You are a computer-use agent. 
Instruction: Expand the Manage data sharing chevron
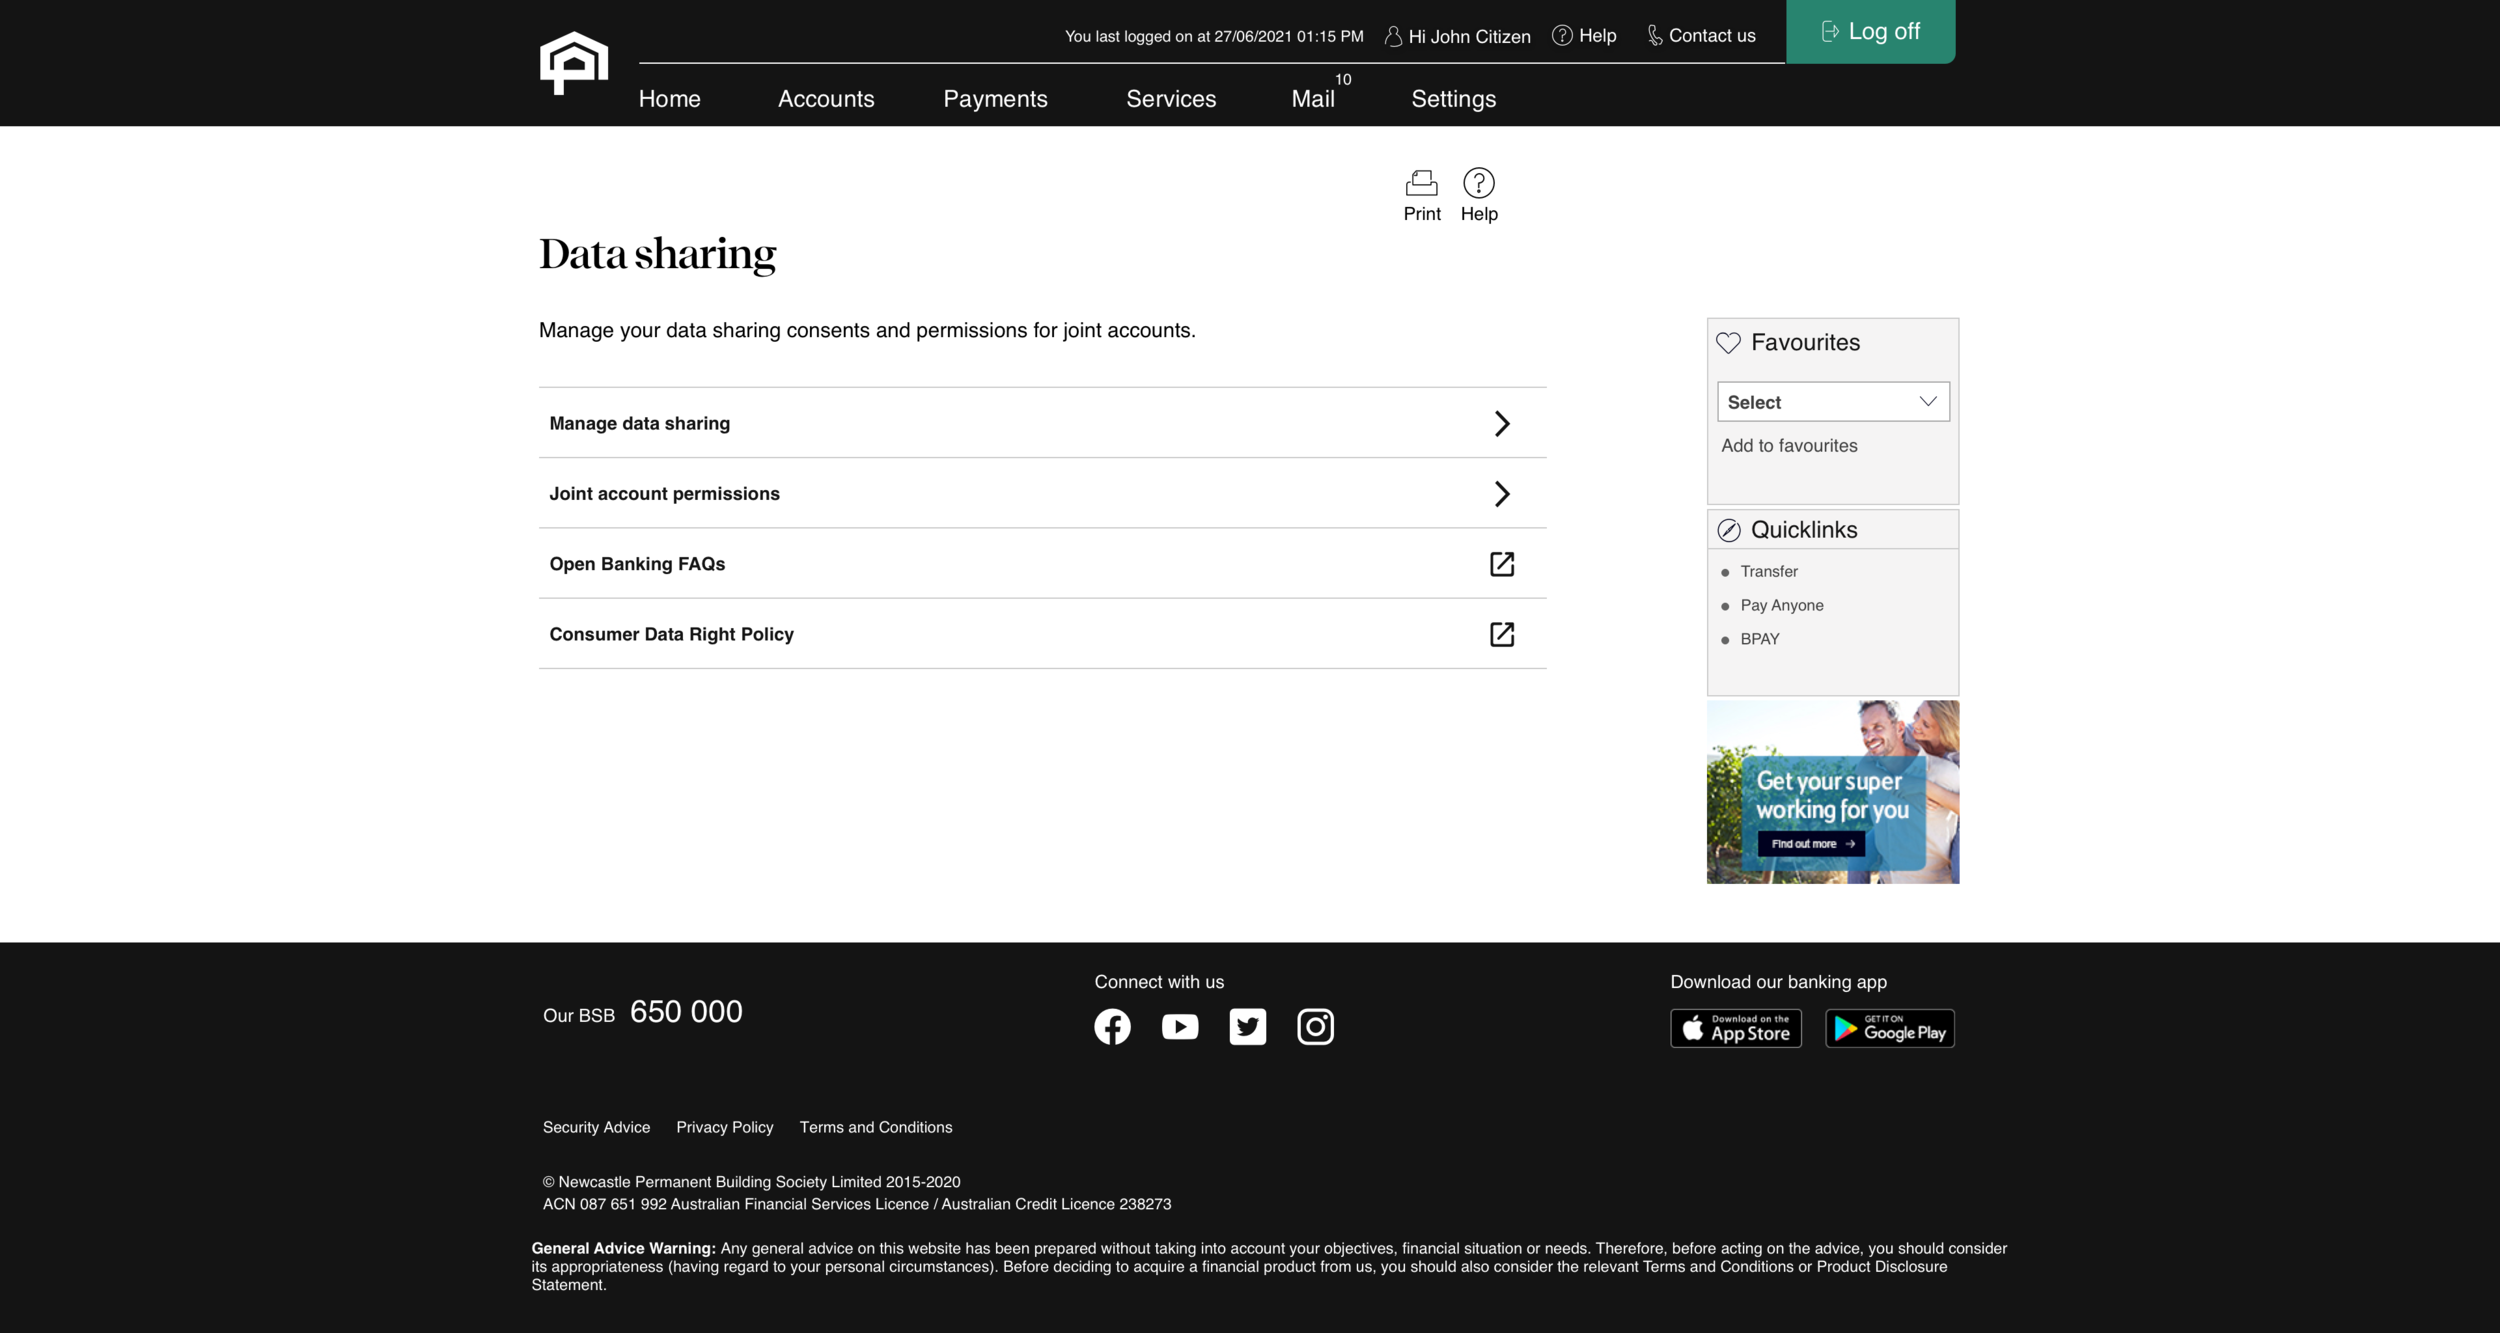pos(1501,423)
